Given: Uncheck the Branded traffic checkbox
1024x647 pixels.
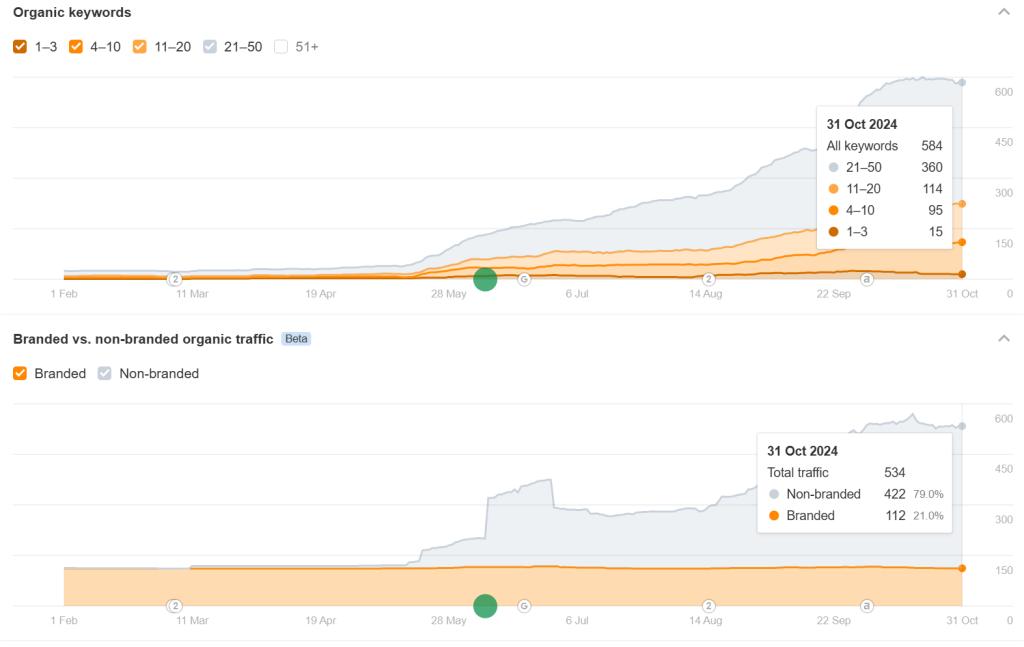Looking at the screenshot, I should (x=20, y=373).
